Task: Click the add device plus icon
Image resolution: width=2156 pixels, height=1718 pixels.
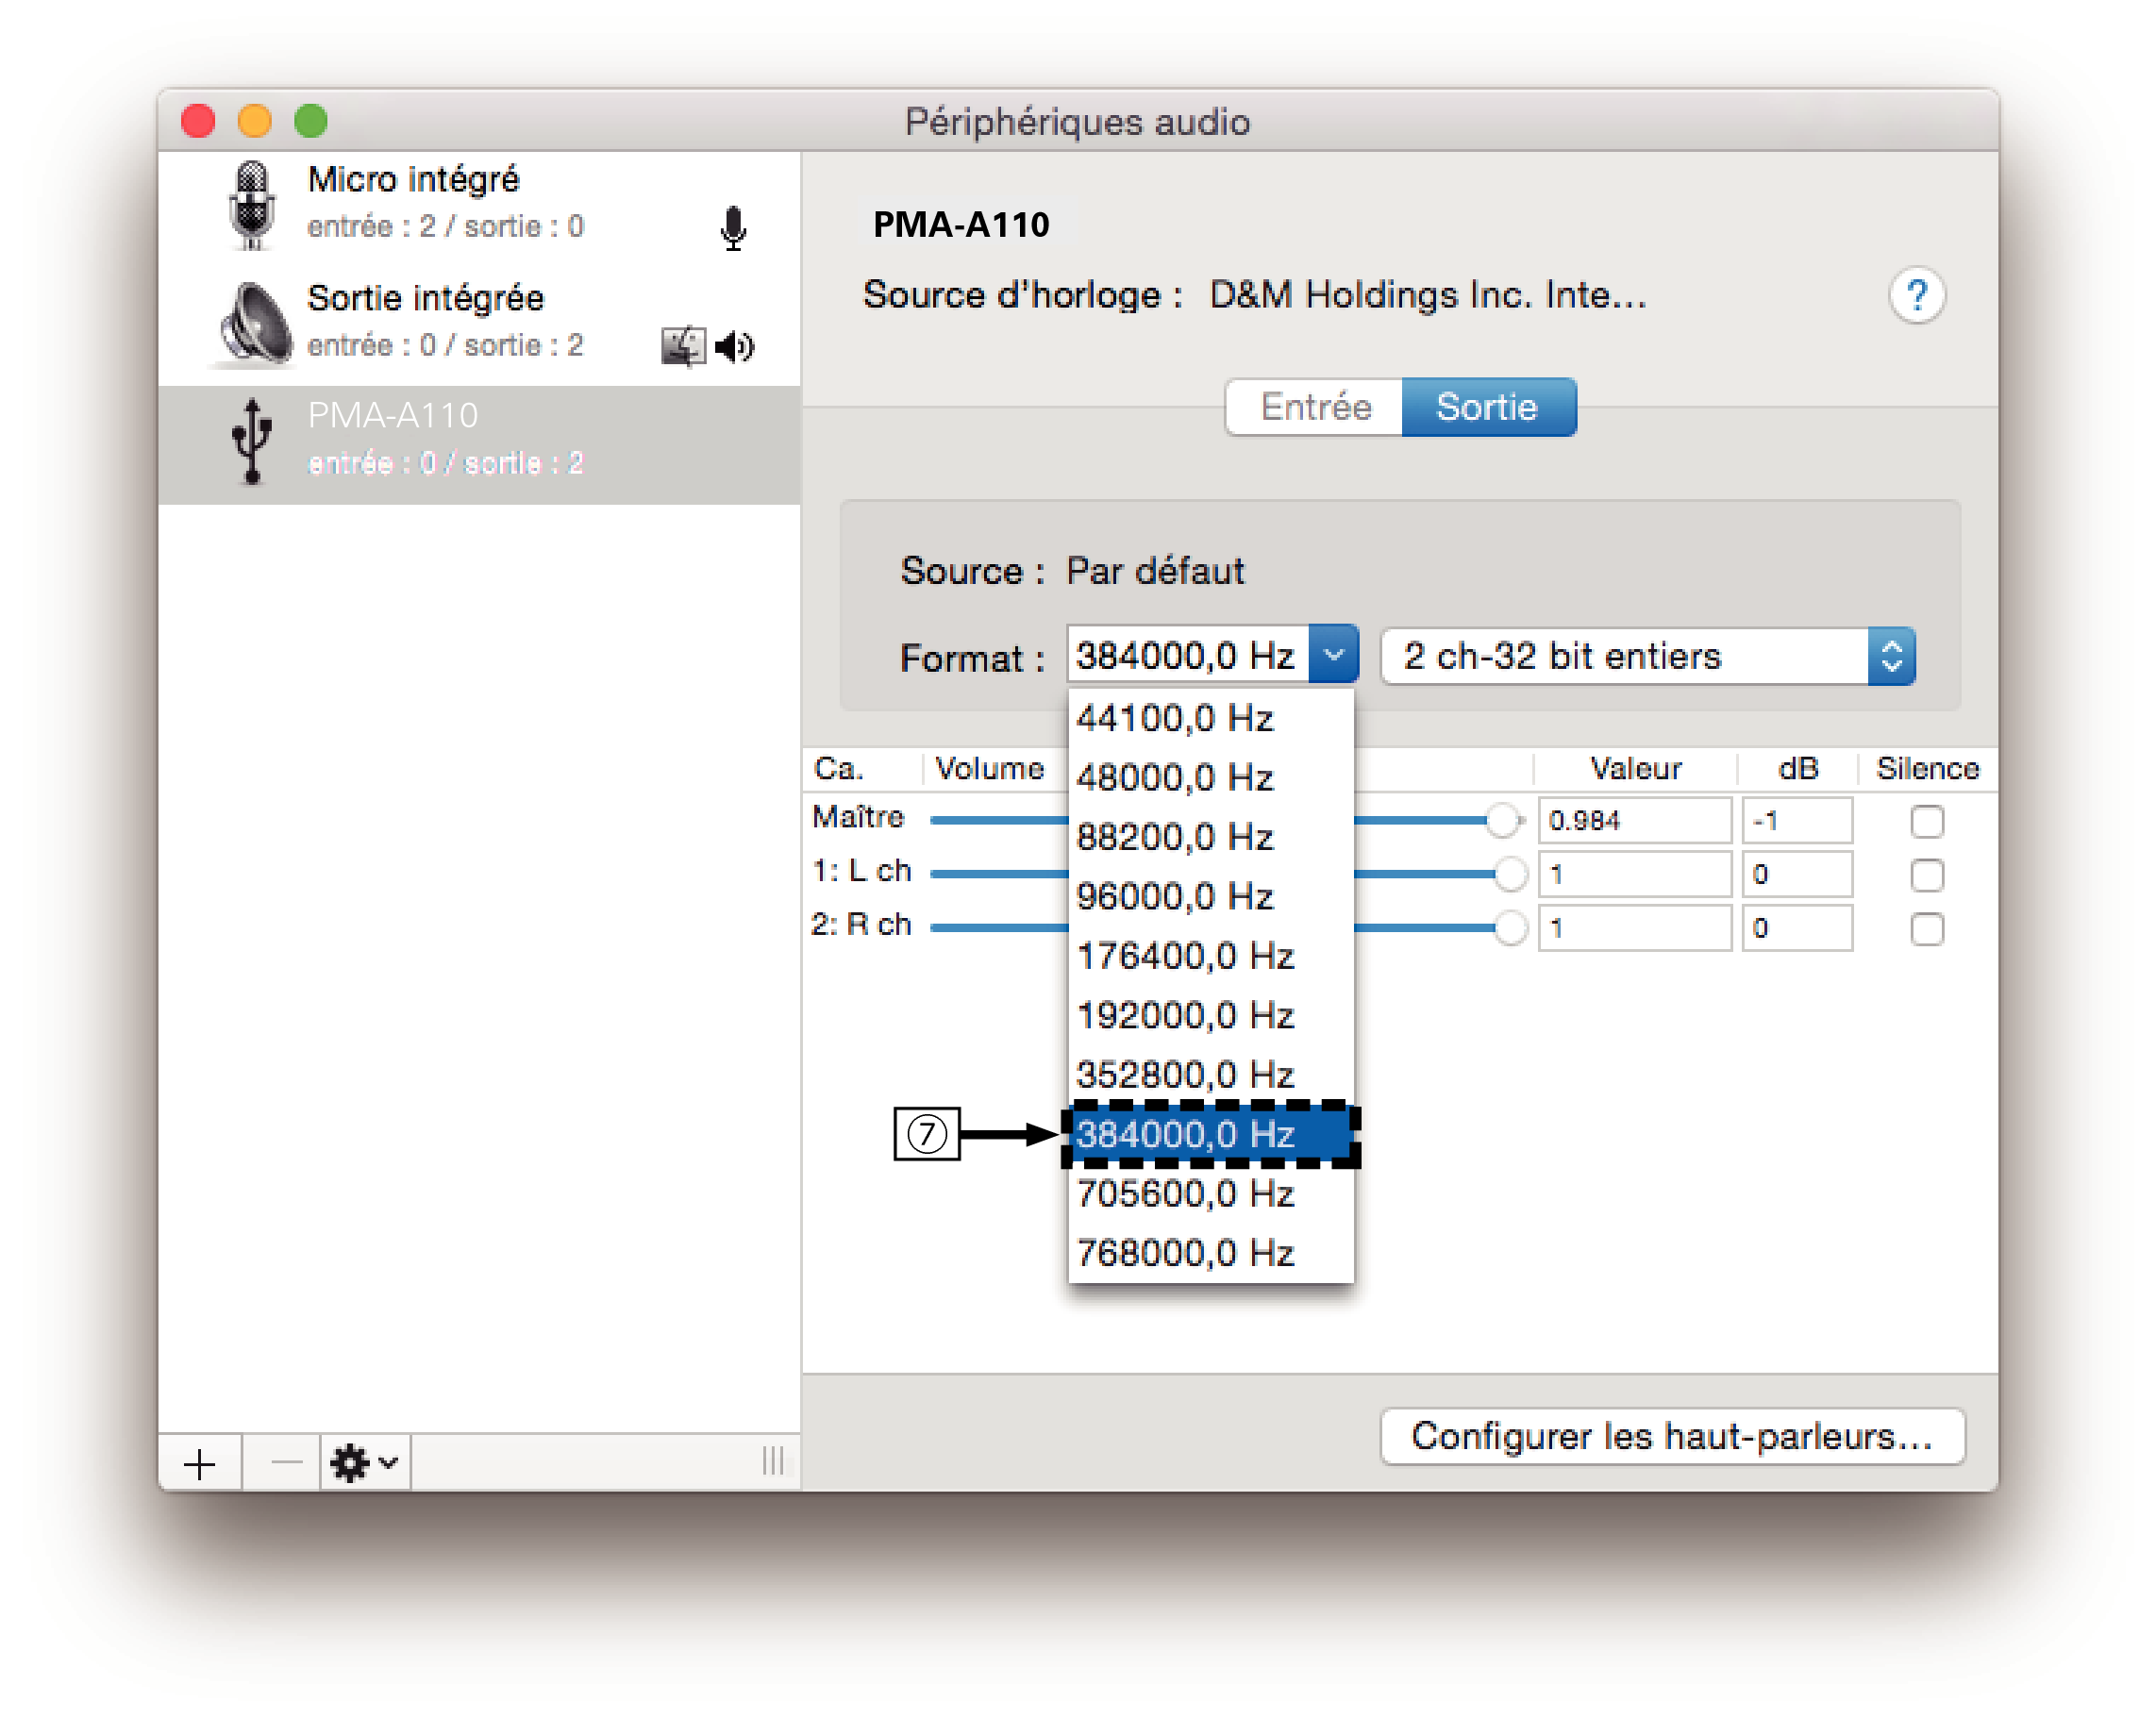Action: (200, 1463)
